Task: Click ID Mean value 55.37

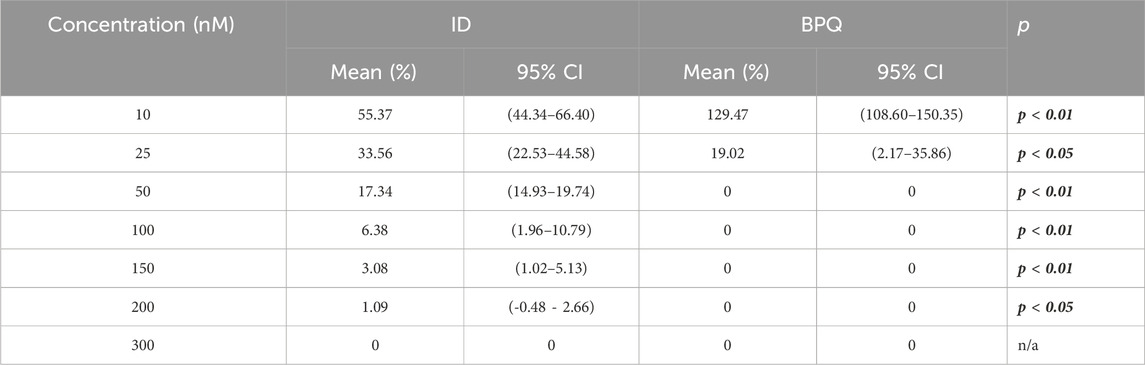Action: point(375,115)
